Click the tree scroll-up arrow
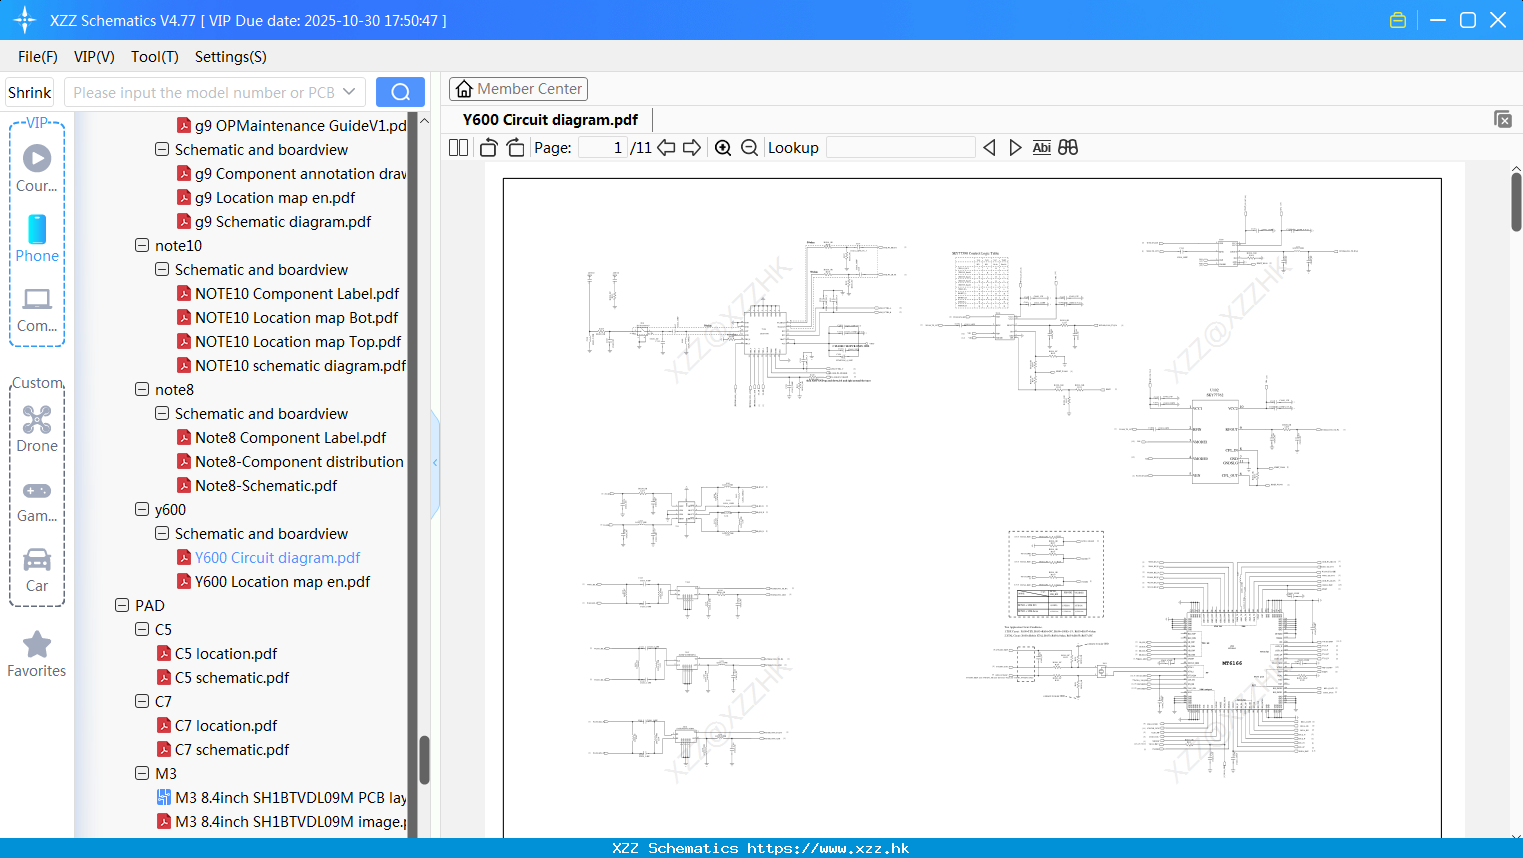 [x=424, y=121]
